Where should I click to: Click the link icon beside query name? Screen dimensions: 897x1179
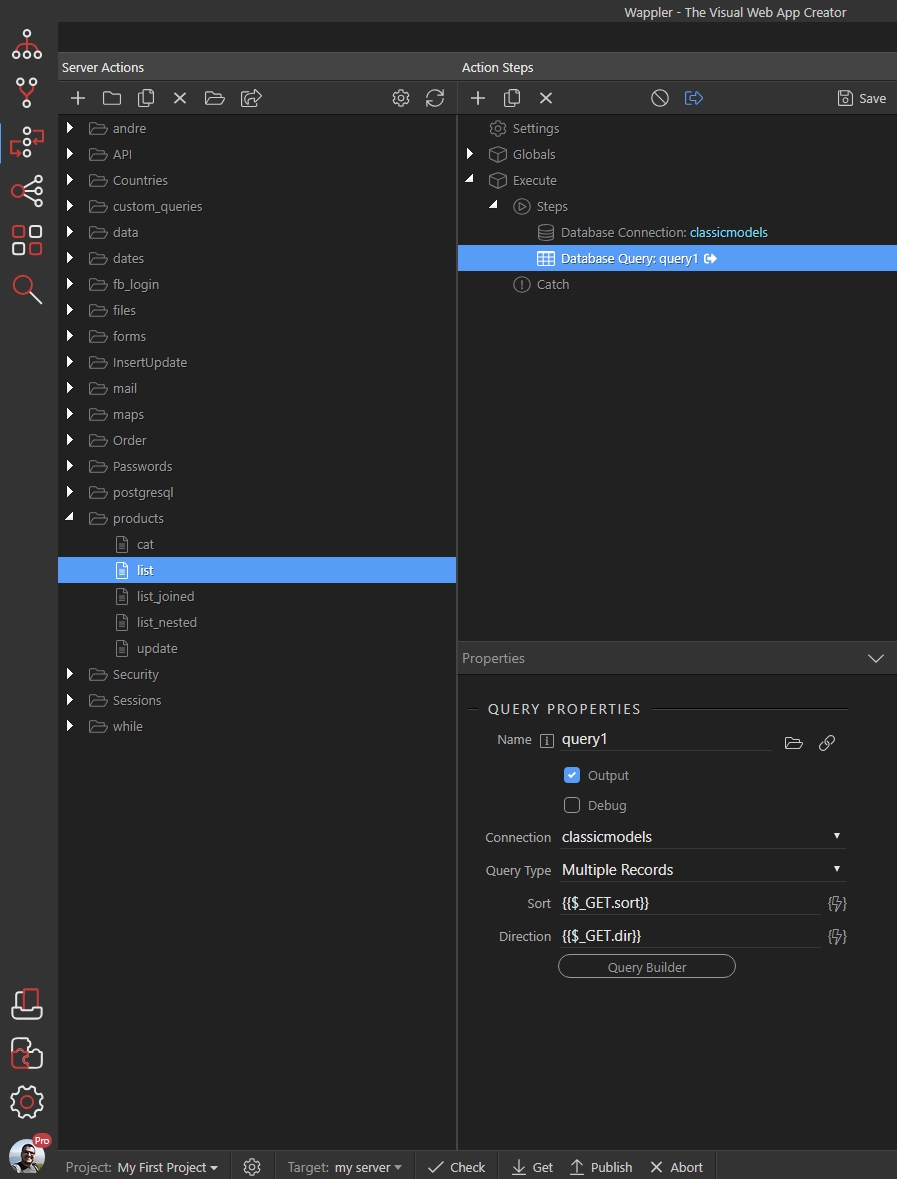[826, 743]
